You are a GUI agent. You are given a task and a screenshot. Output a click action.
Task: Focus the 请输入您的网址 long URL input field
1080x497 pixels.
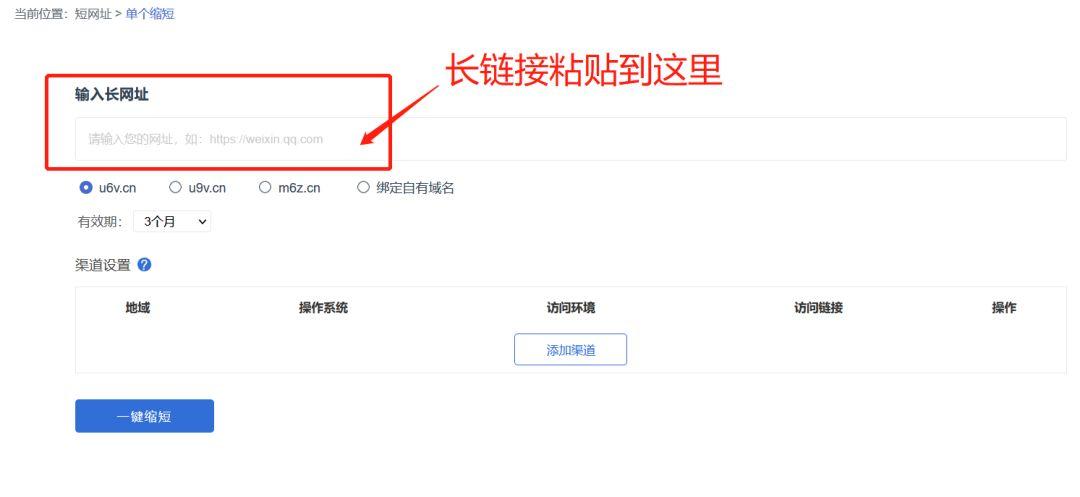570,139
